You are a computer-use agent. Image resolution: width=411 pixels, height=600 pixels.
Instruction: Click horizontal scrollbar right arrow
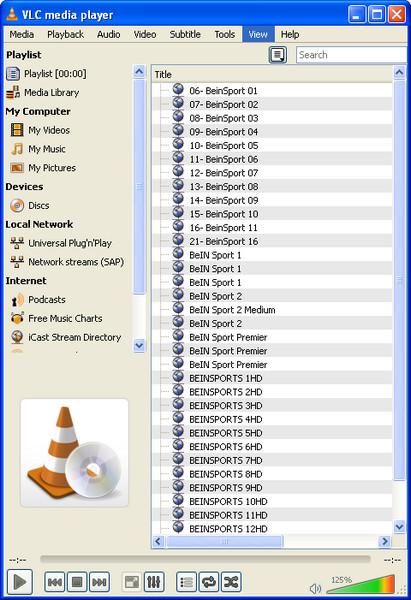coord(384,541)
